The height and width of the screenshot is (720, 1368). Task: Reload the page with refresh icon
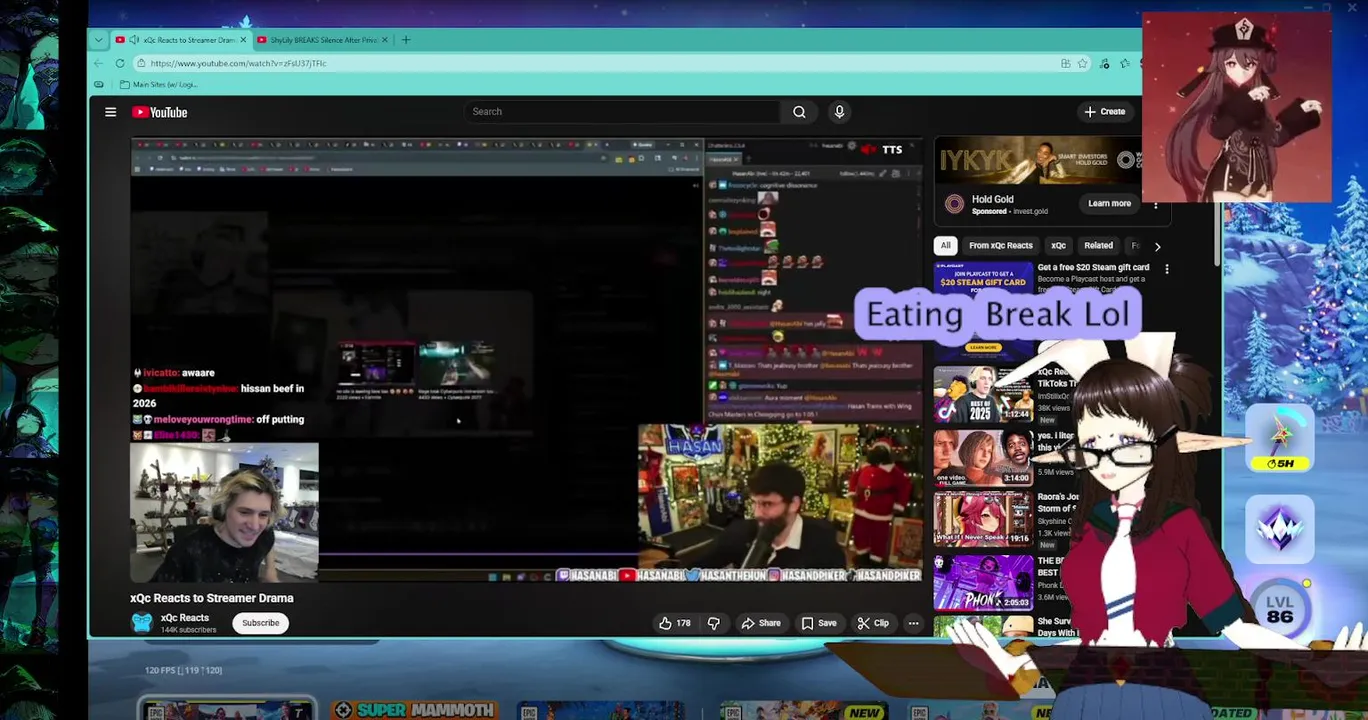pyautogui.click(x=120, y=63)
